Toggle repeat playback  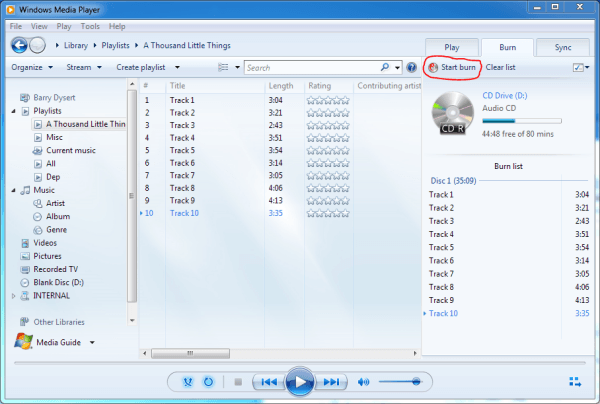[208, 382]
